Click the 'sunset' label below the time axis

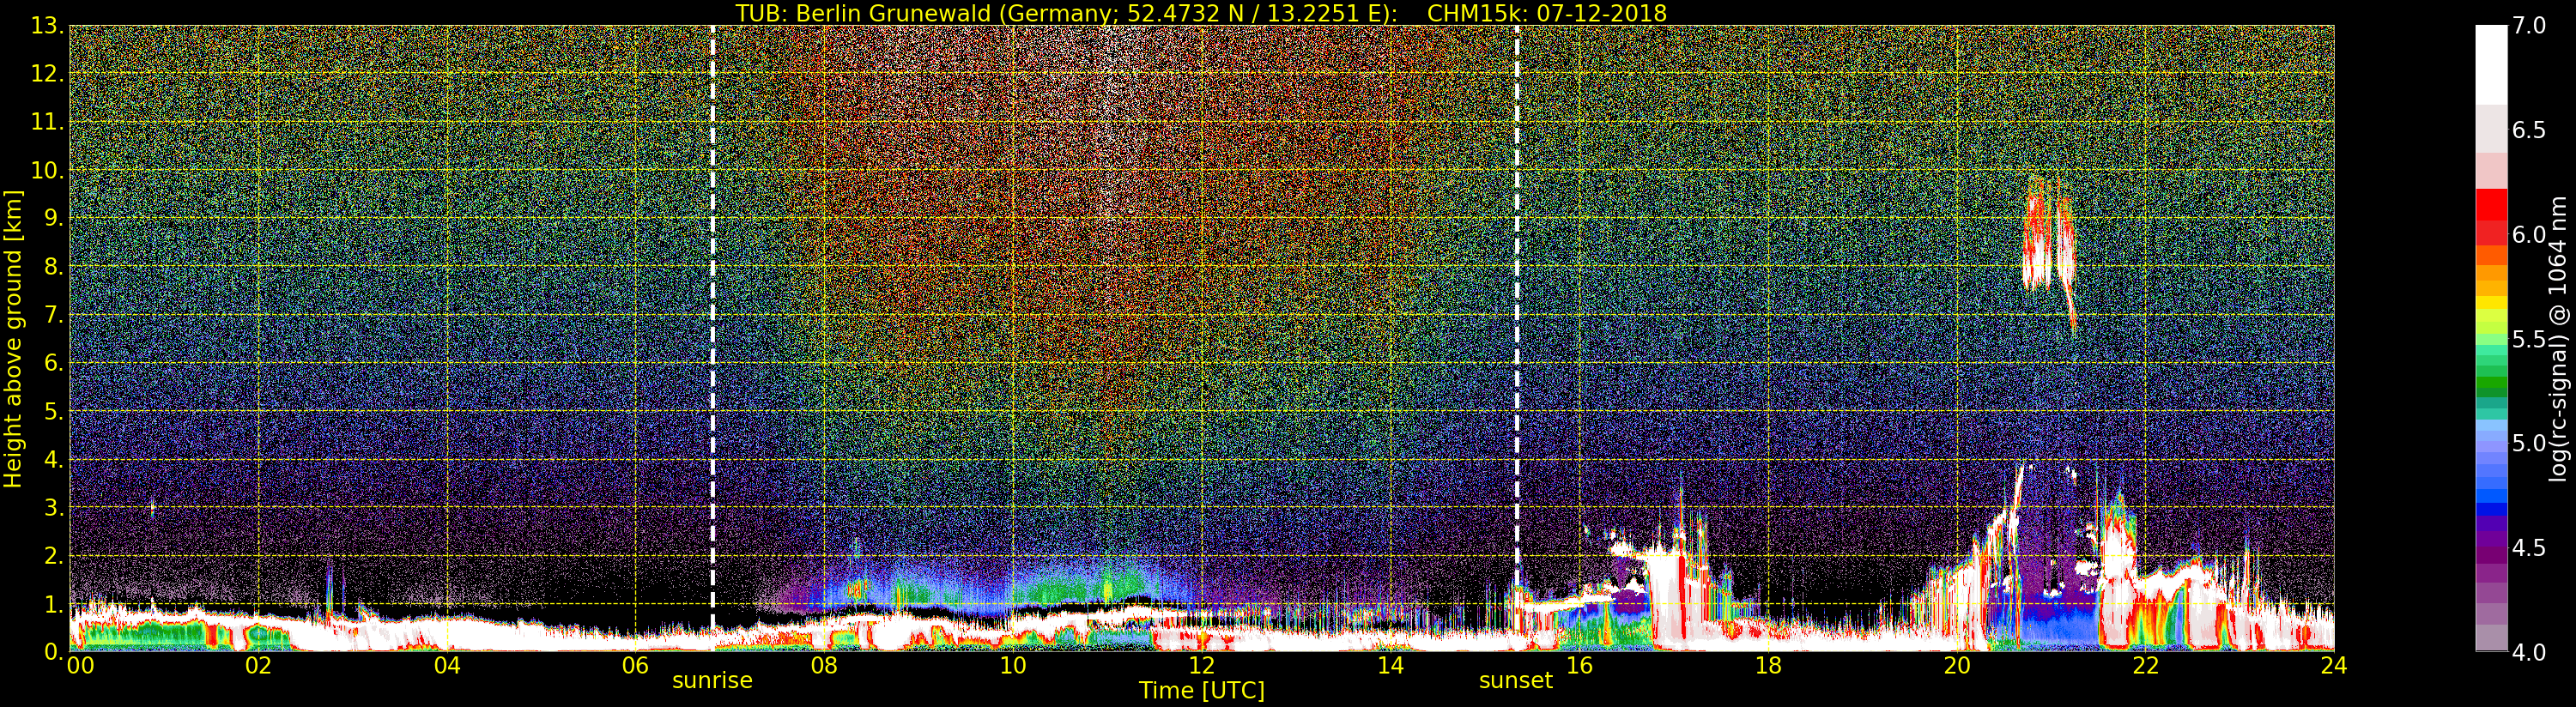[1515, 681]
